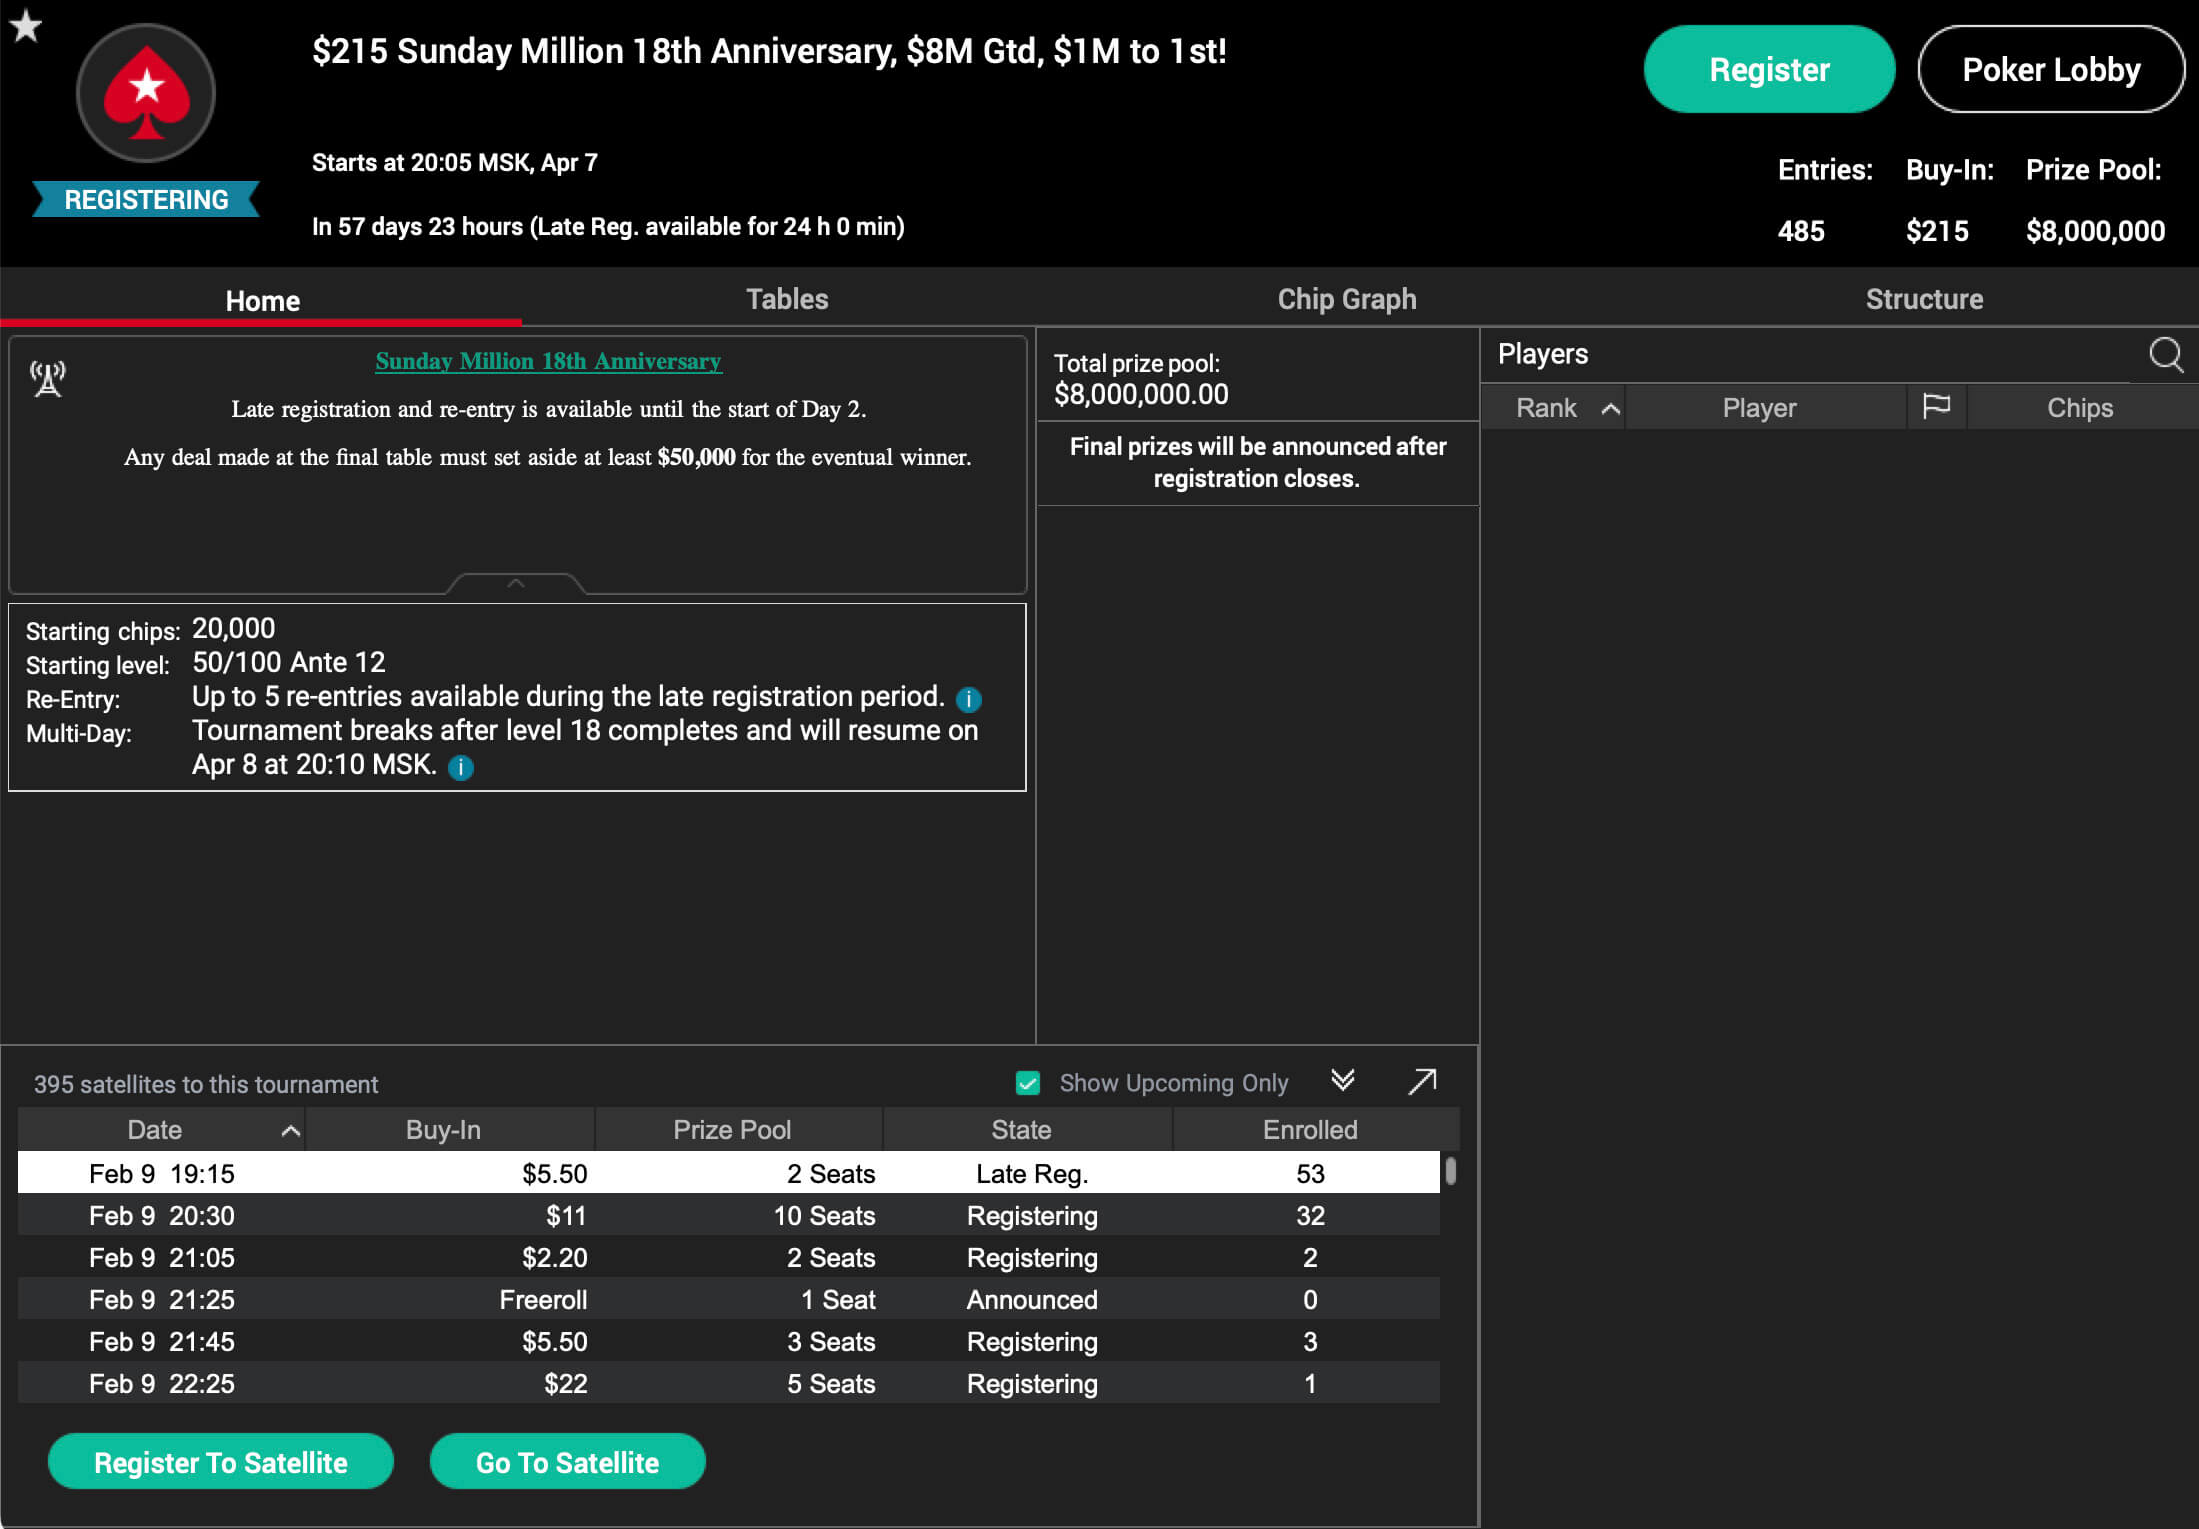Expand satellites list with double chevron

point(1342,1080)
